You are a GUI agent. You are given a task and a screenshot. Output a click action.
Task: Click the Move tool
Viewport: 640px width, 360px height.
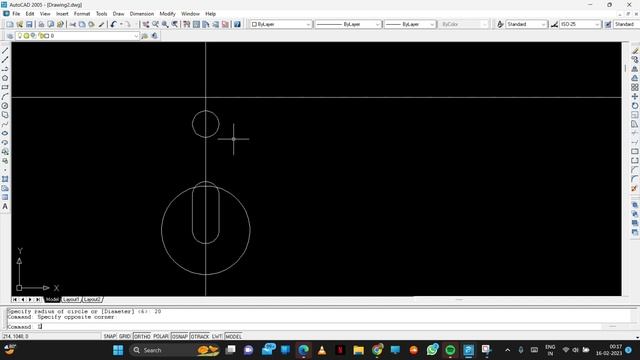[635, 97]
